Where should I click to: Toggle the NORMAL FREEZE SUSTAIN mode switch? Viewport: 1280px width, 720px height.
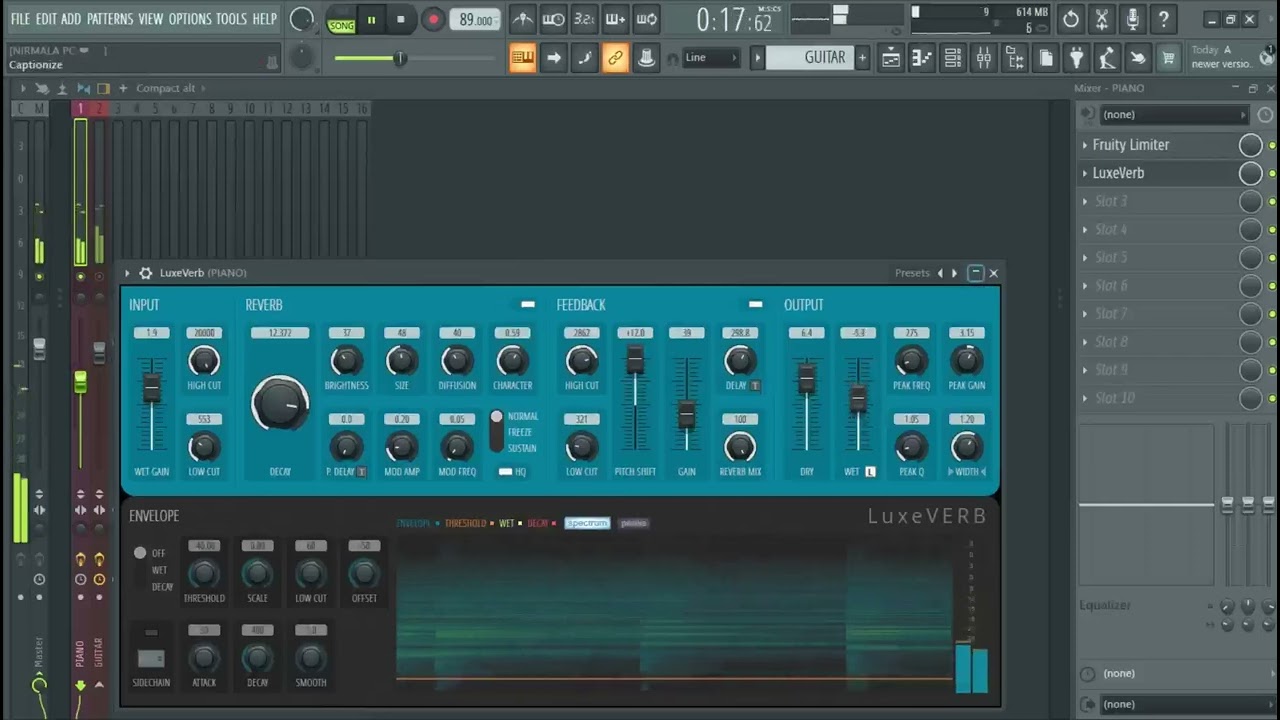point(496,431)
